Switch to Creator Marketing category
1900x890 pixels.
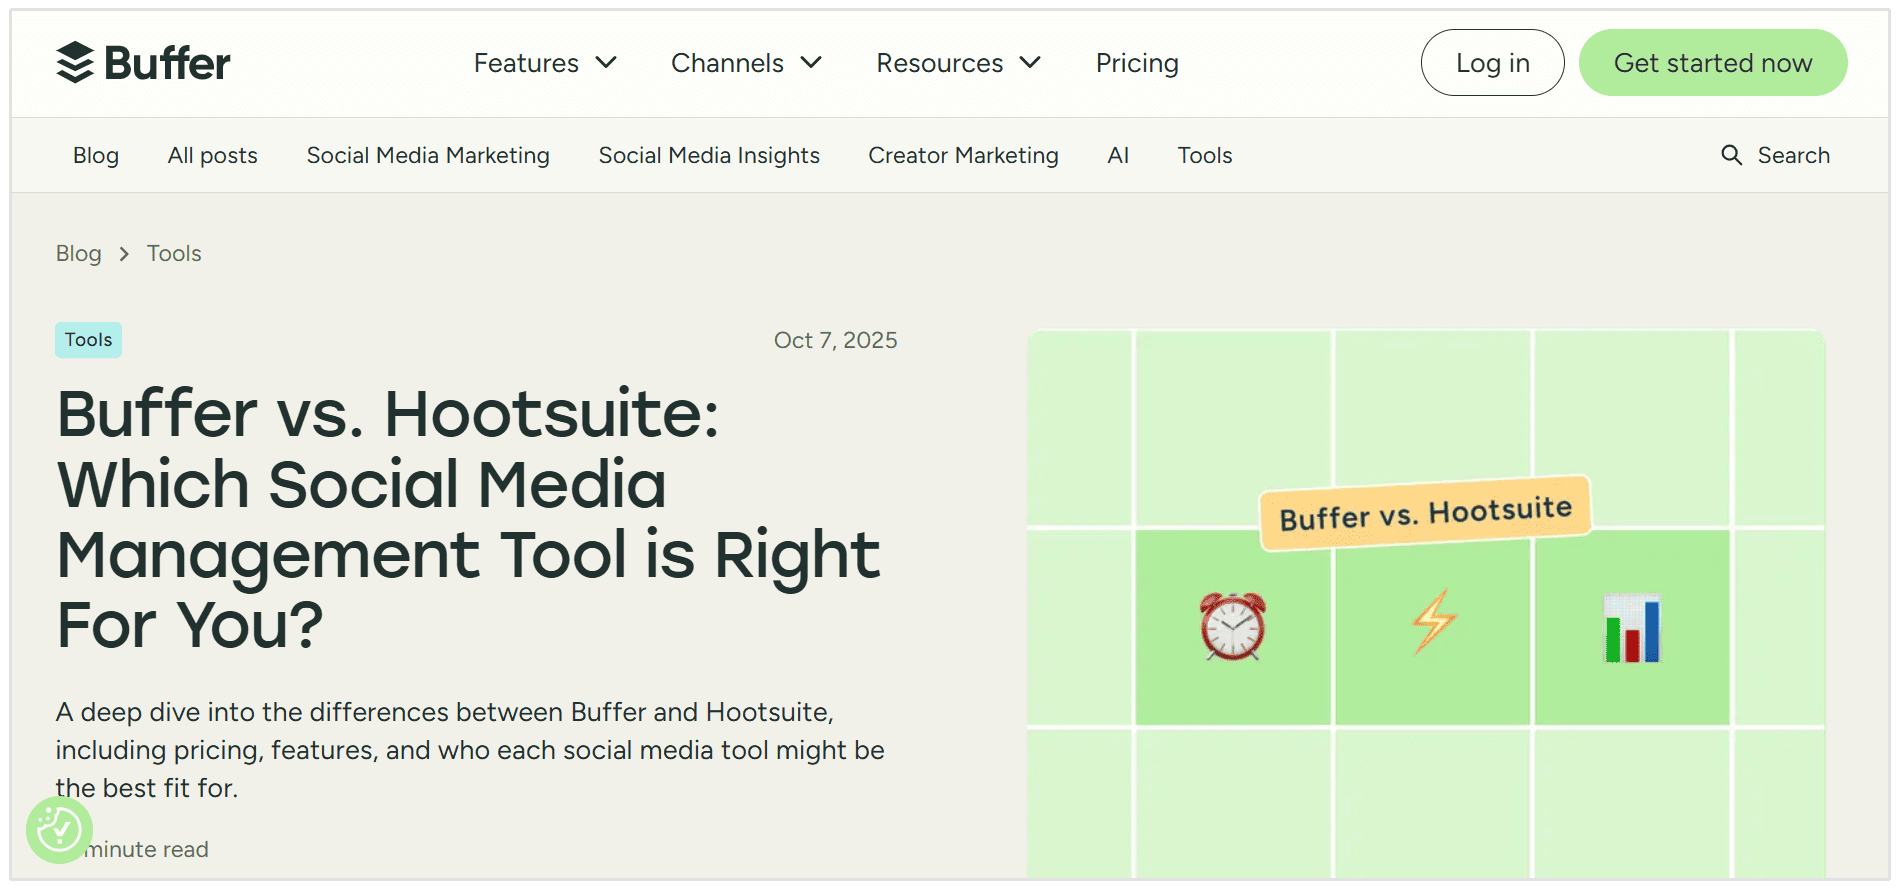pos(963,155)
